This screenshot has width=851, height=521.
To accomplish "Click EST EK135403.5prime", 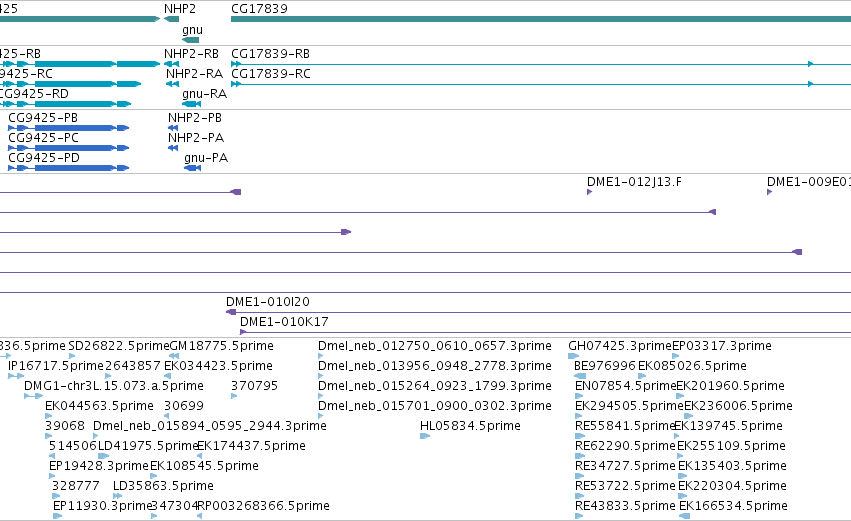I will [x=732, y=466].
